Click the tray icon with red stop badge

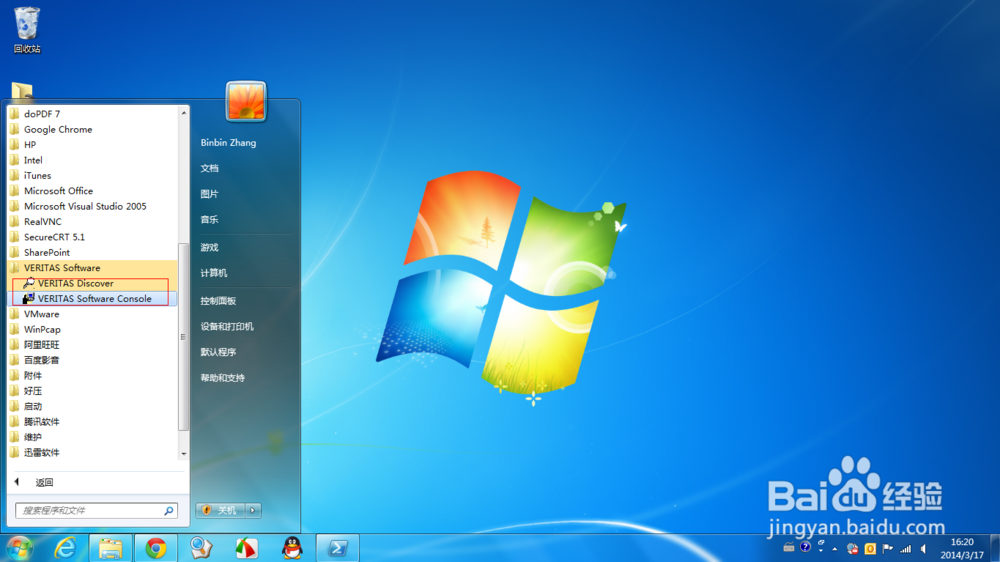point(853,549)
